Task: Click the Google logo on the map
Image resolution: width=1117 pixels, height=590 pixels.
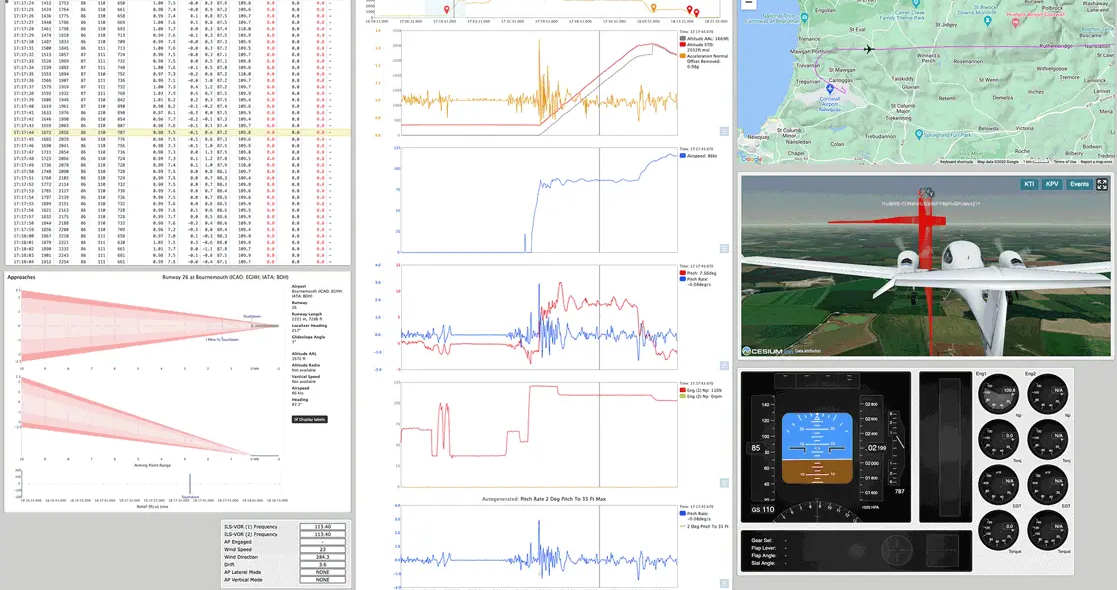Action: [x=752, y=160]
